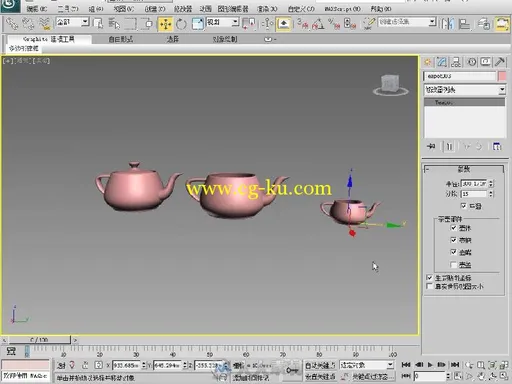Viewport: 512px width, 384px height.
Task: Toggle Show End Result in modifier stack
Action: pyautogui.click(x=450, y=146)
